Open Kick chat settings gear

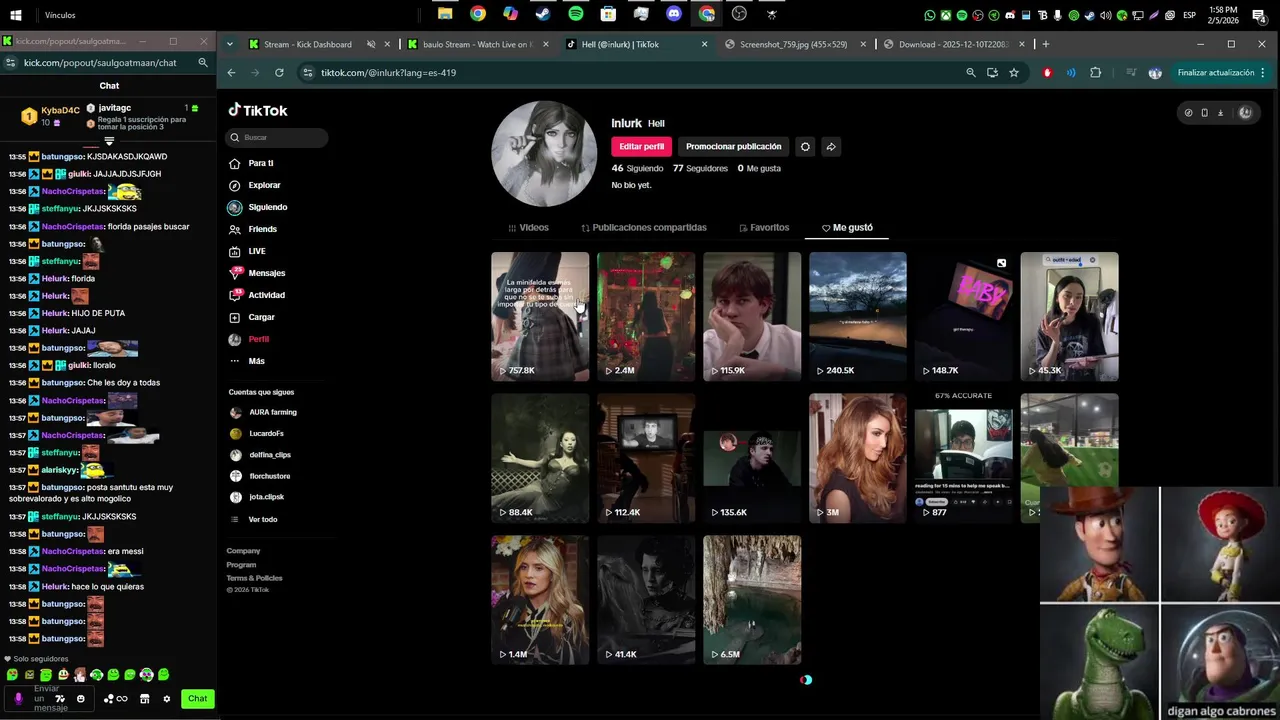coord(166,699)
